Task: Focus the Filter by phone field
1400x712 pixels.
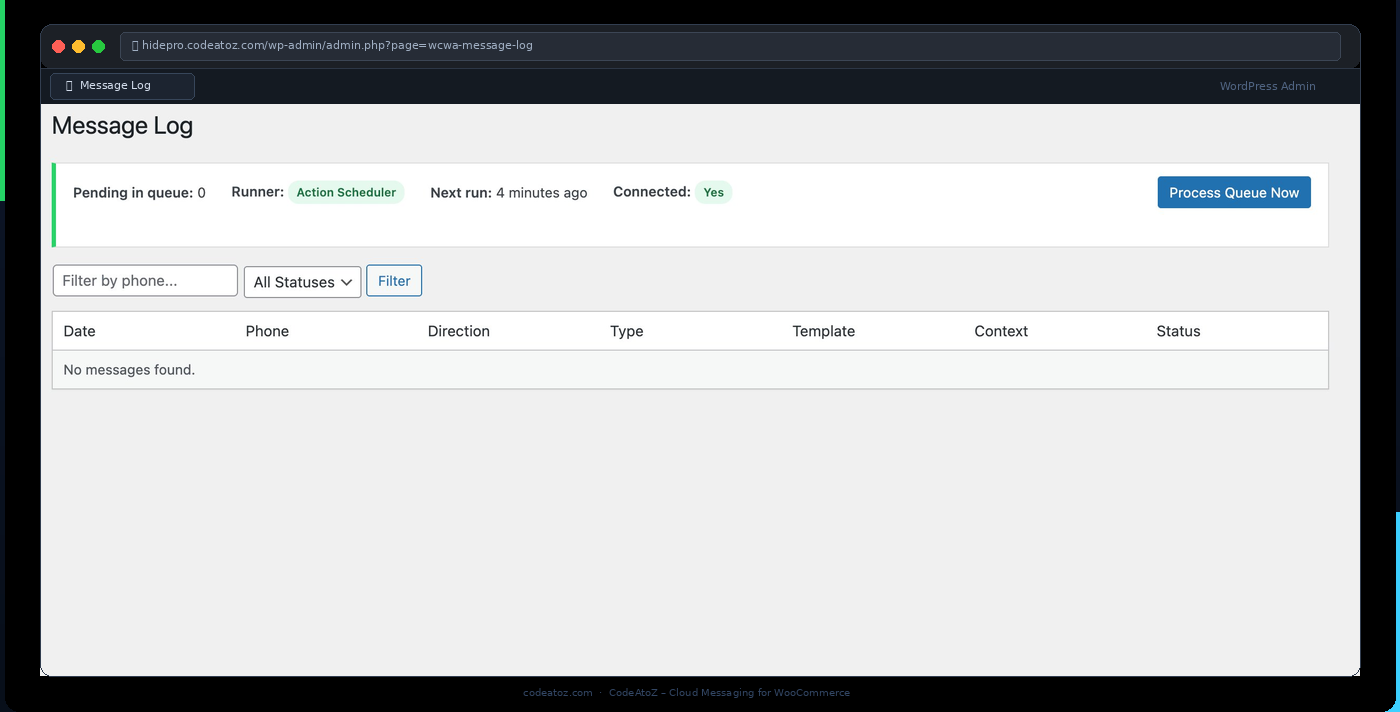Action: (145, 281)
